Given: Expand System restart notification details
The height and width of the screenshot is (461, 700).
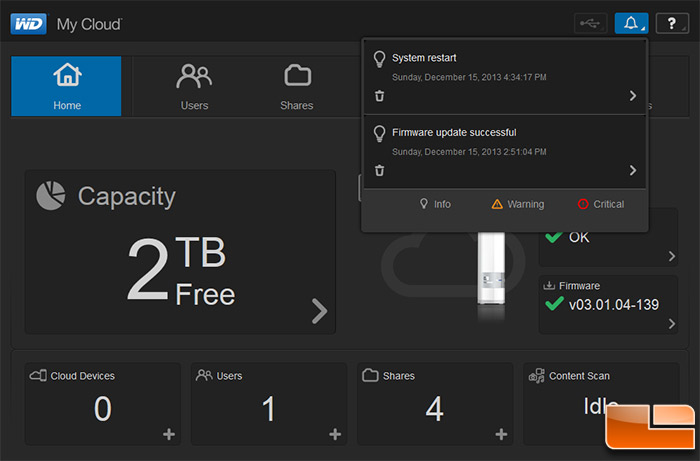Looking at the screenshot, I should (x=633, y=96).
